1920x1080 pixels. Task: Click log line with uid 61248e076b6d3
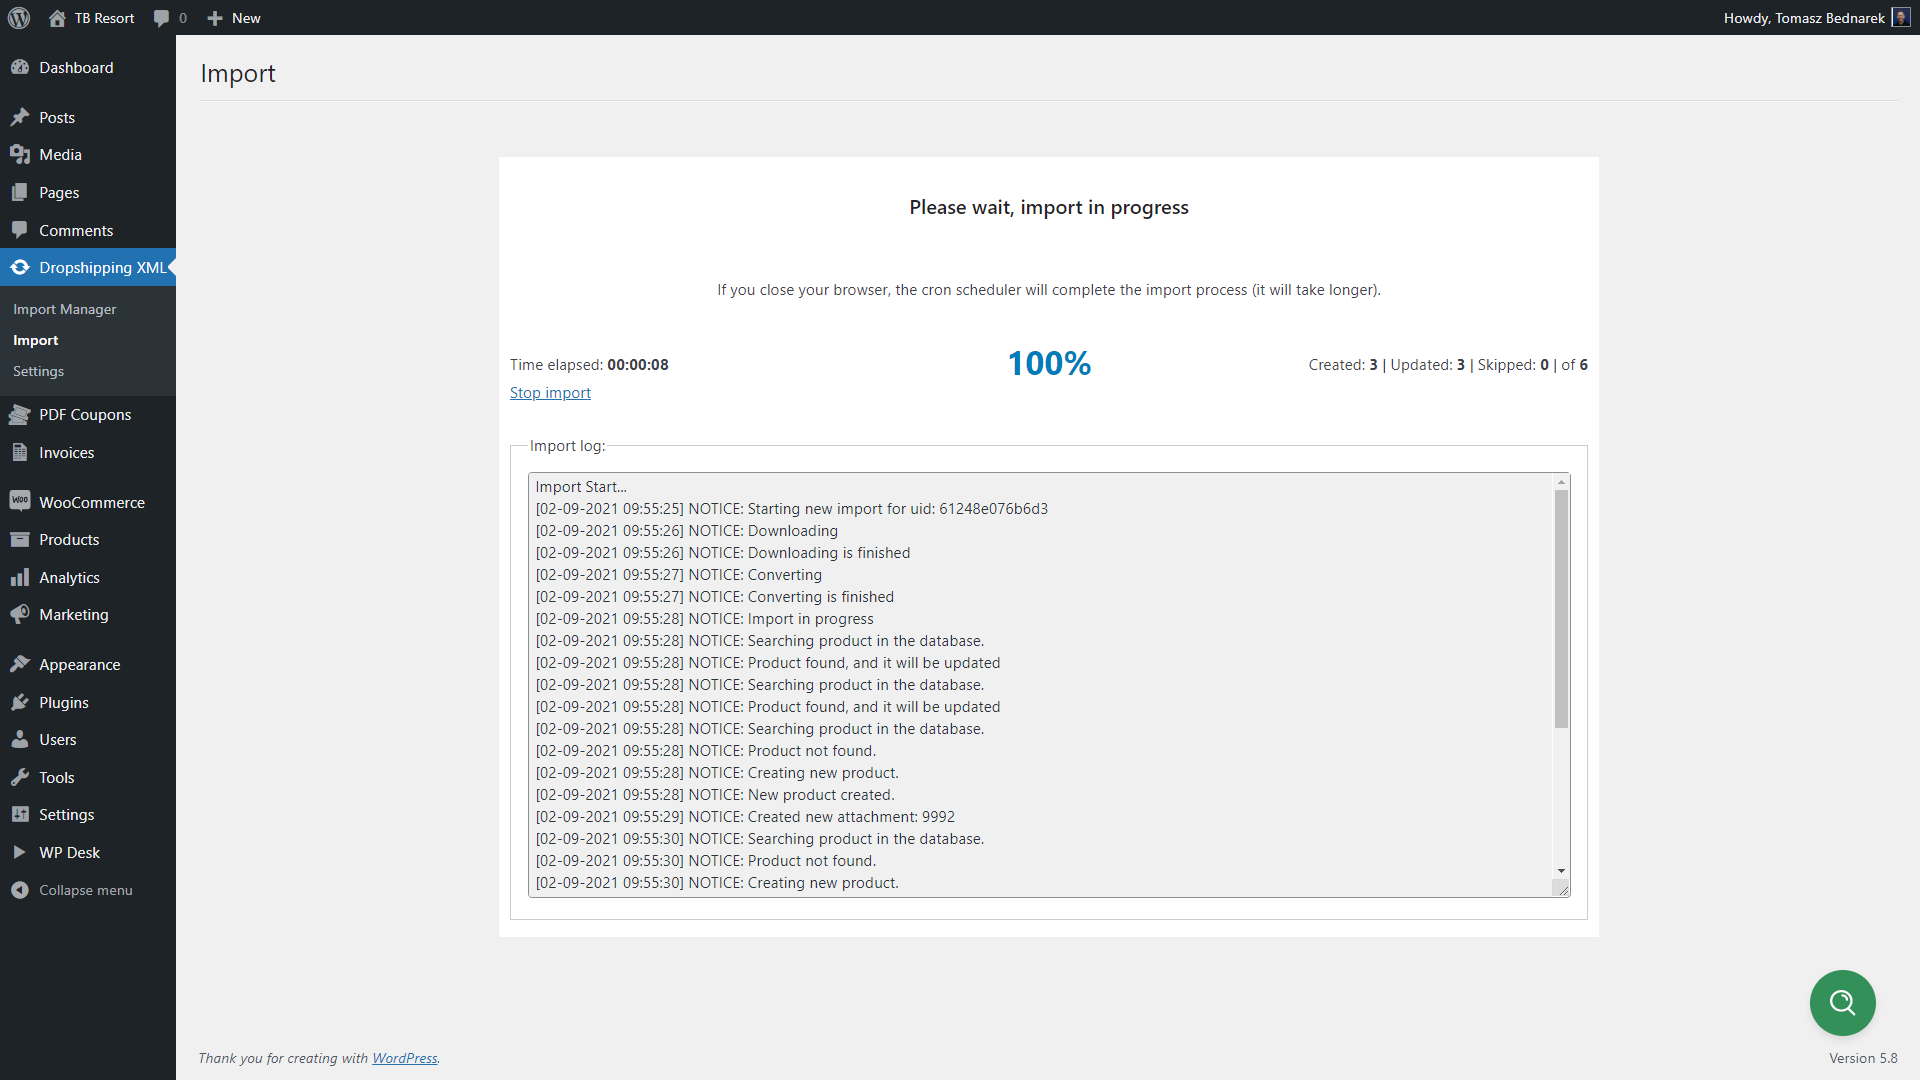click(791, 509)
